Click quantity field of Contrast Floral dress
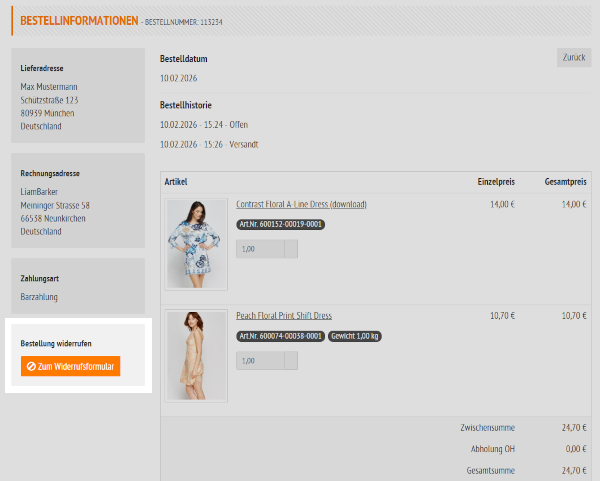600x481 pixels. pos(260,249)
